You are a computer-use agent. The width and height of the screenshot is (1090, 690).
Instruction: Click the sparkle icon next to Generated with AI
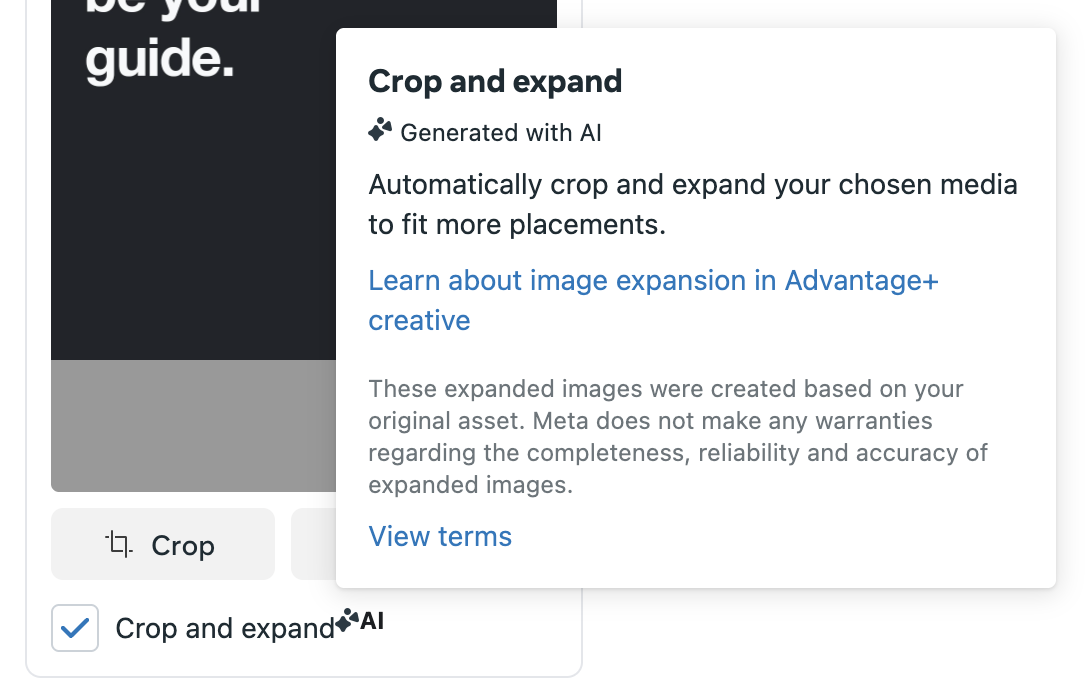[x=380, y=131]
